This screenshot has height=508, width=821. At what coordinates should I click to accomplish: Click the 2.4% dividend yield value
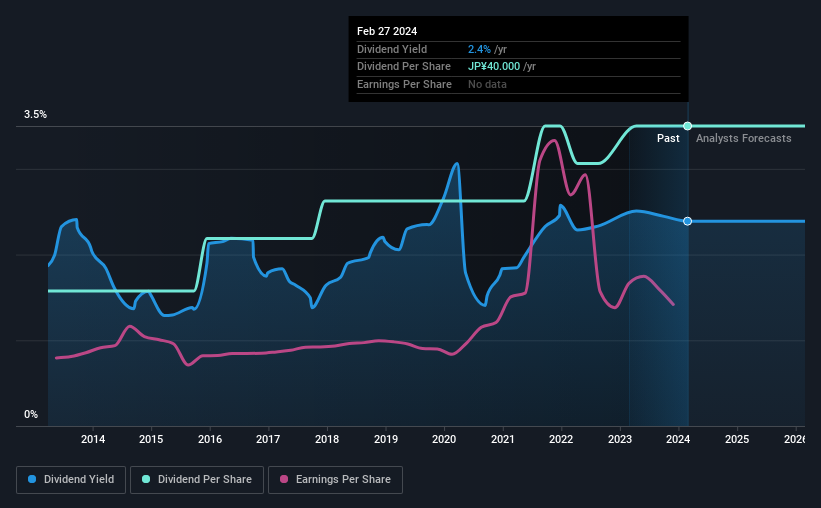point(479,49)
